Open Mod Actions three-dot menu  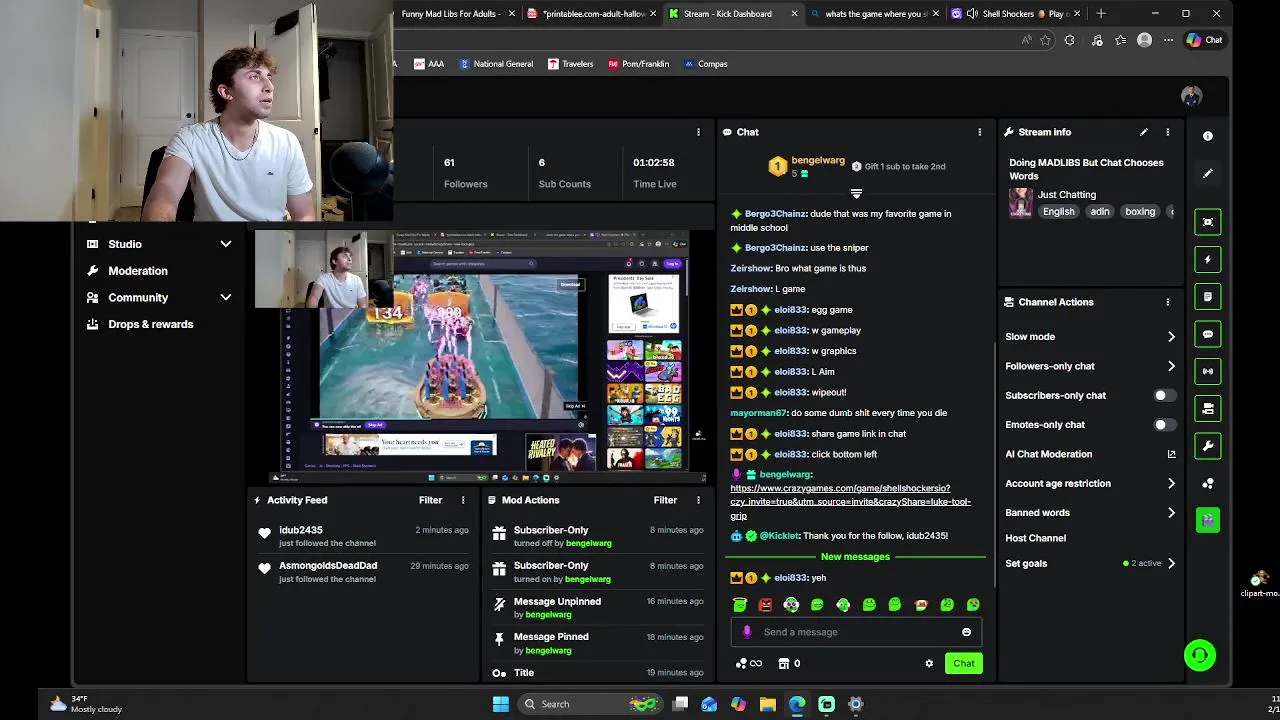tap(698, 500)
